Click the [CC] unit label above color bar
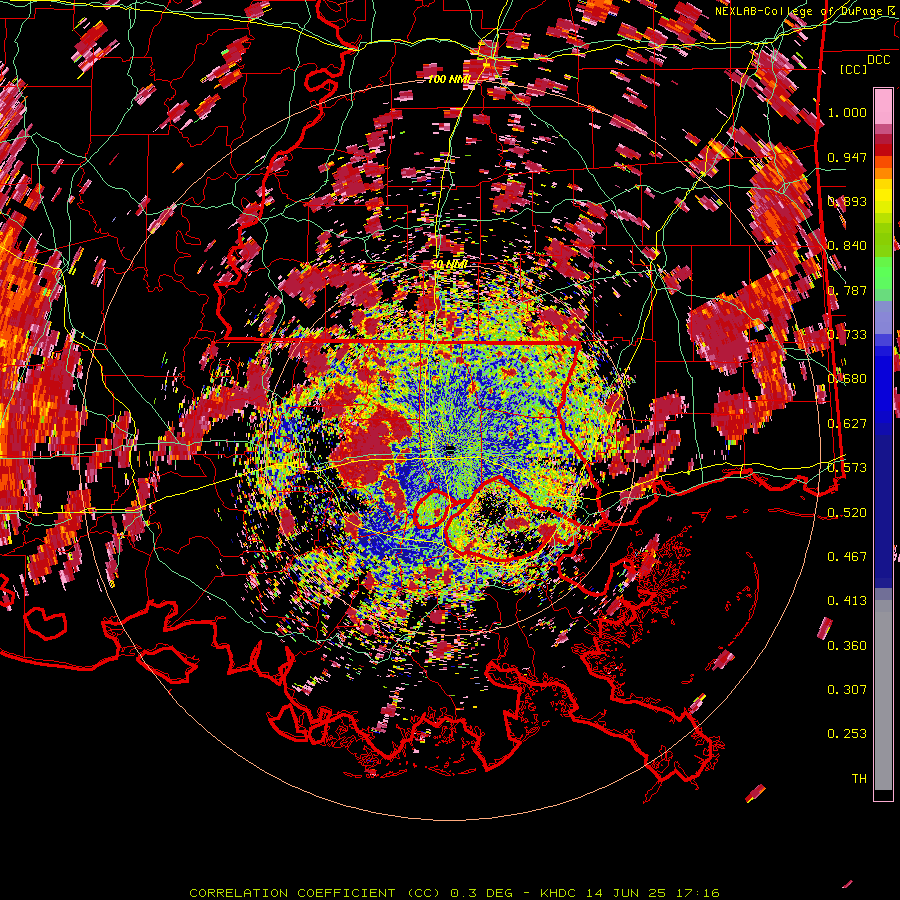Viewport: 900px width, 900px height. [x=853, y=69]
